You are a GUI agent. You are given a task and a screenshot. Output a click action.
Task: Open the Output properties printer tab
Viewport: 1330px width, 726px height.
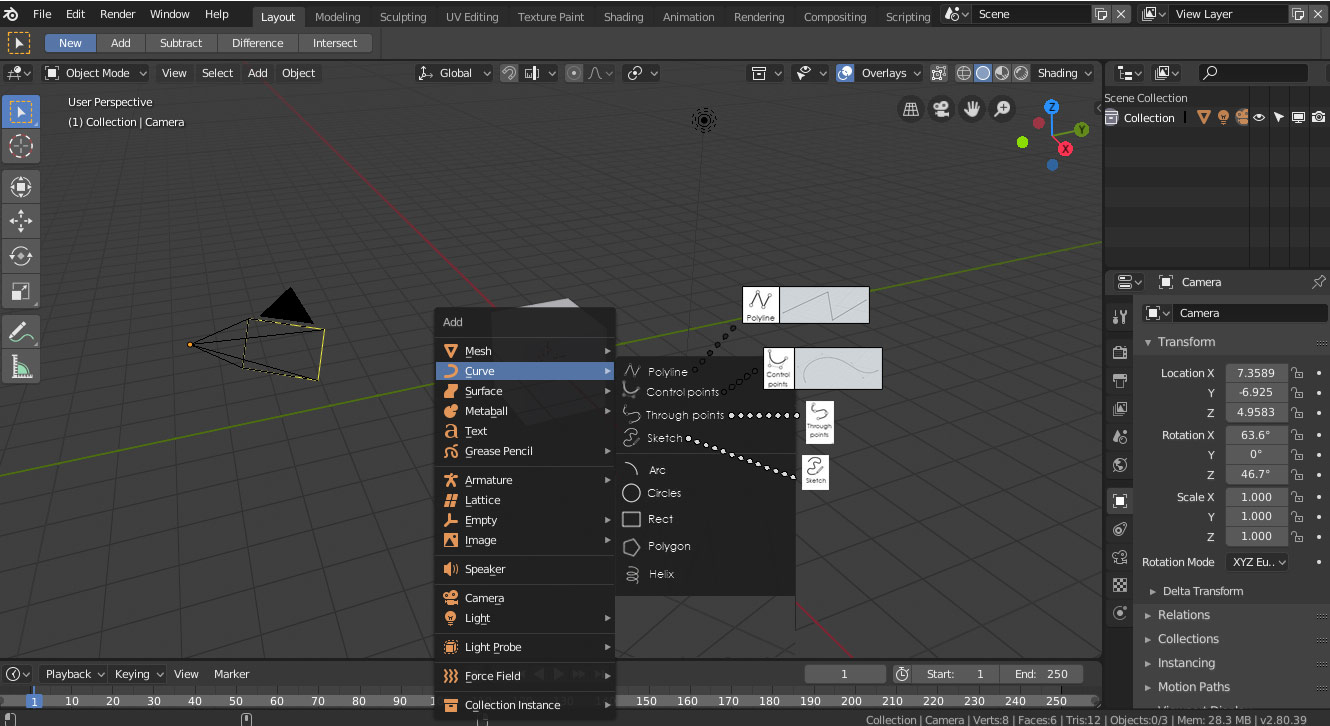point(1120,381)
